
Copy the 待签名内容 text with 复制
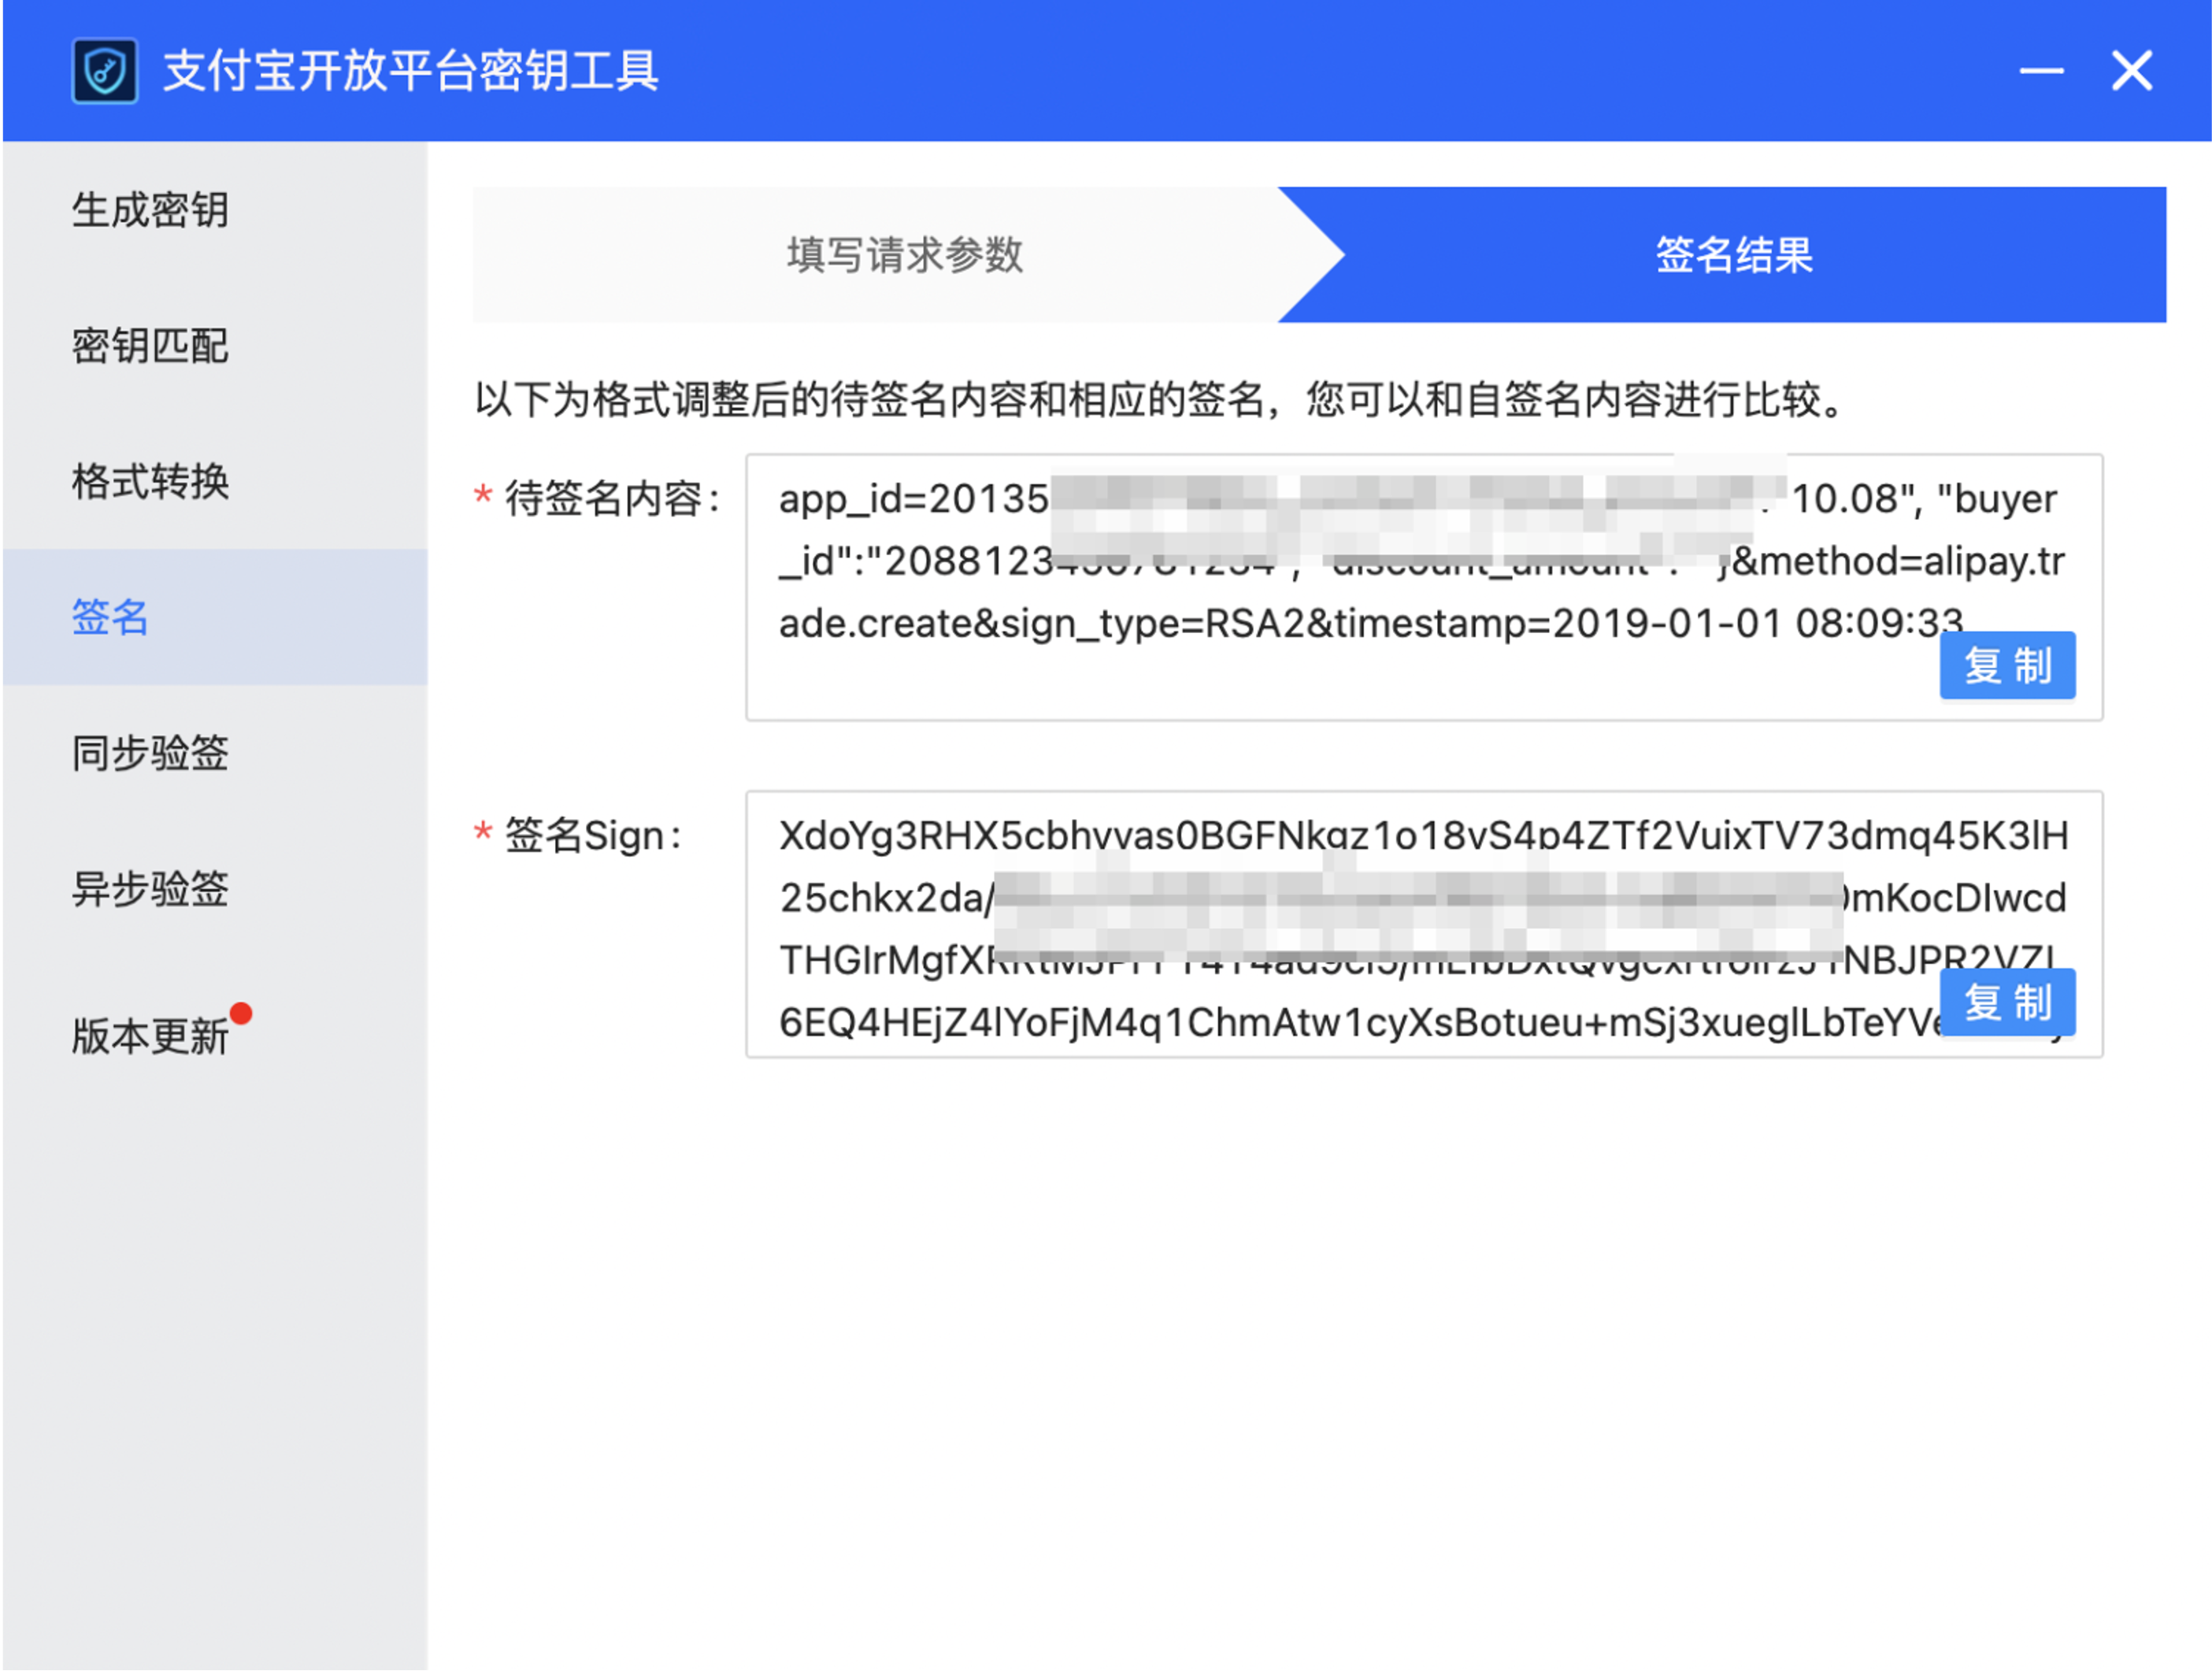coord(2008,666)
